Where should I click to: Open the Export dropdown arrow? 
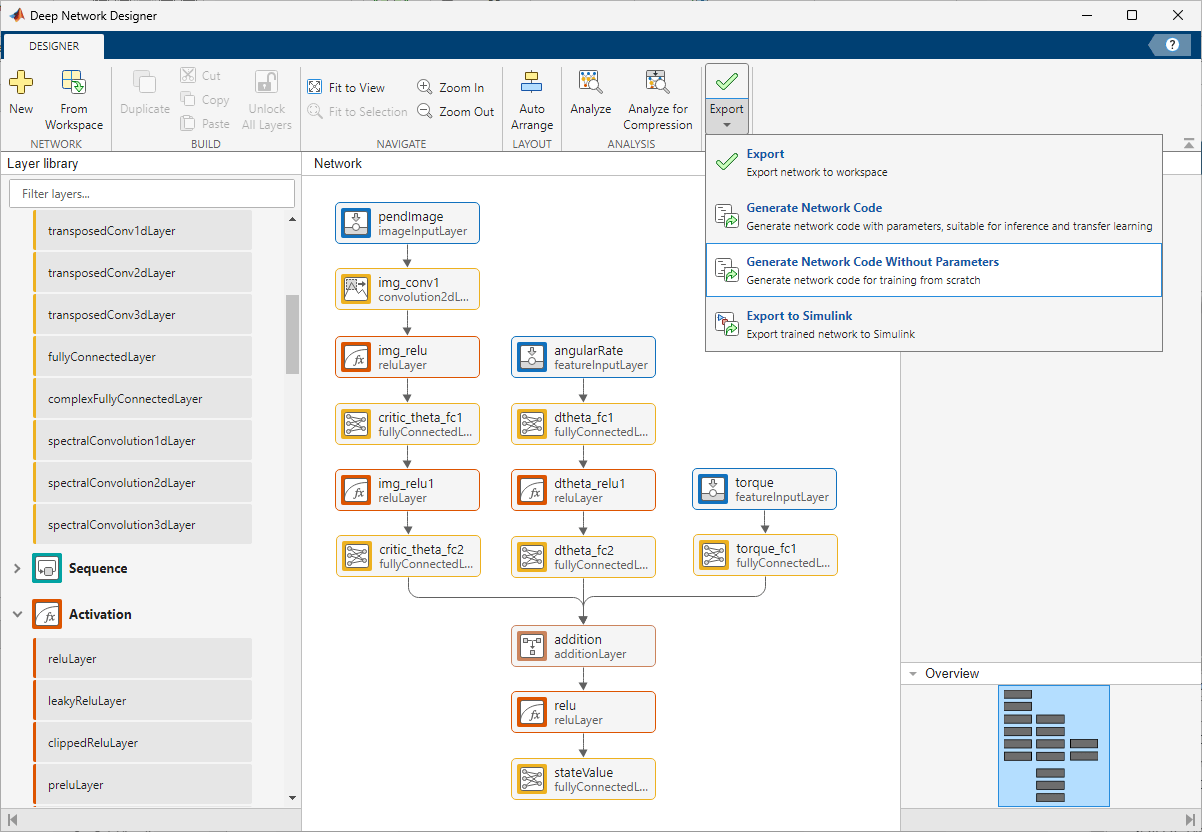click(727, 126)
